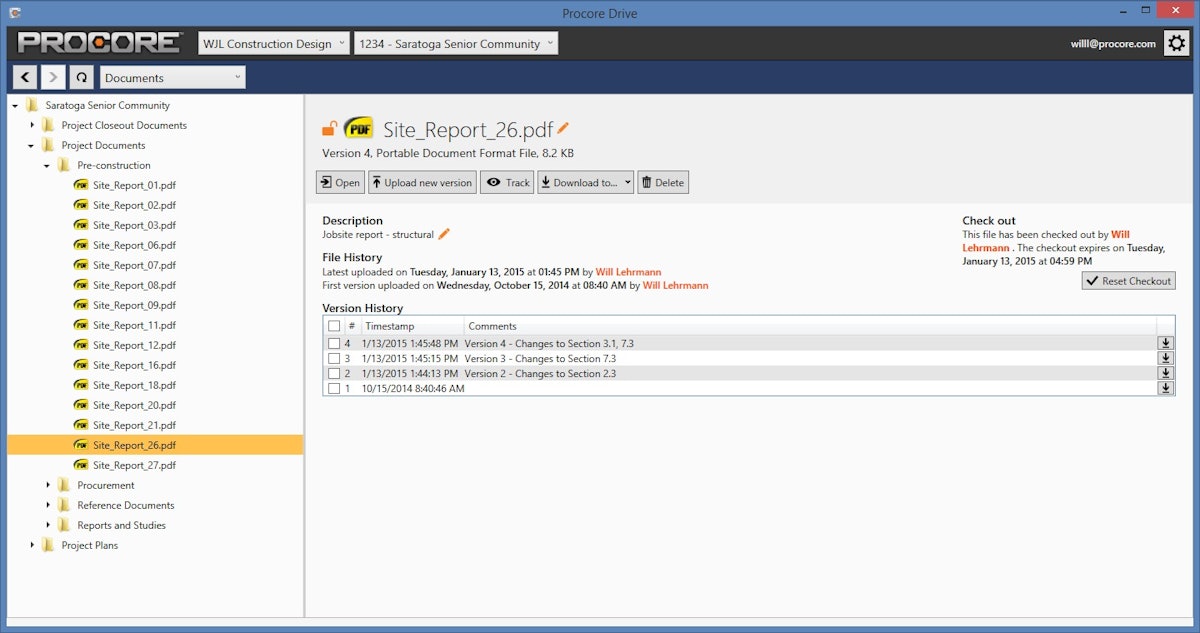Screen dimensions: 1200x633
Task: Click the Upload new version button
Action: pyautogui.click(x=422, y=183)
